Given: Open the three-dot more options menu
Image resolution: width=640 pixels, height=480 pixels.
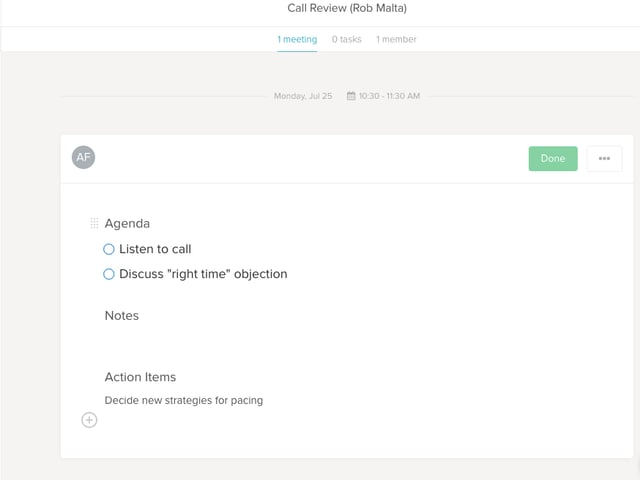Looking at the screenshot, I should [x=604, y=159].
